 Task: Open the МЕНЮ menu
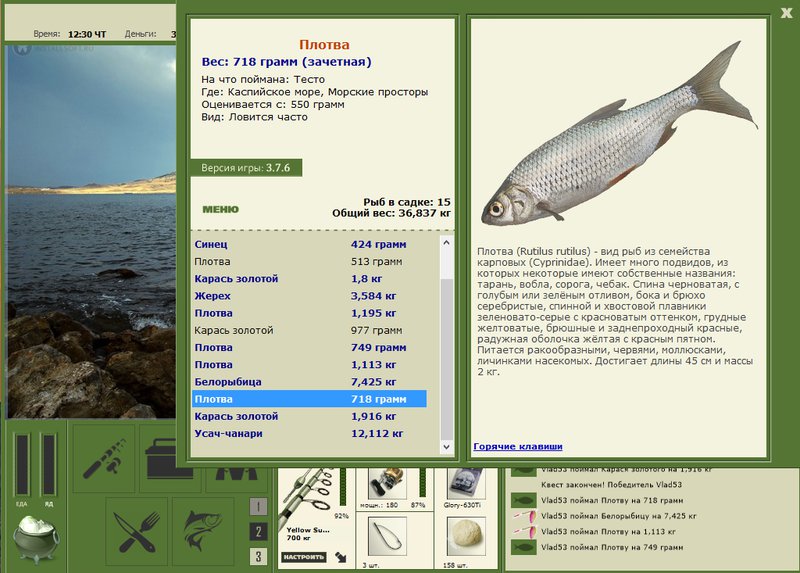[x=220, y=209]
